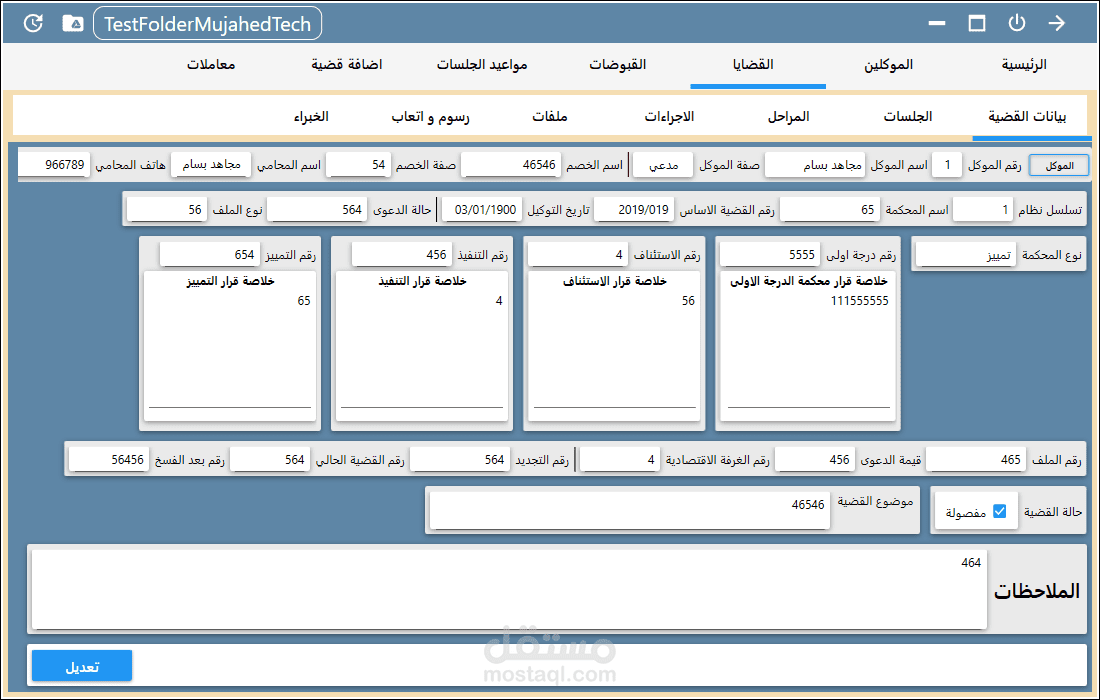This screenshot has width=1100, height=700.
Task: Open the معاملات tab
Action: pyautogui.click(x=211, y=65)
